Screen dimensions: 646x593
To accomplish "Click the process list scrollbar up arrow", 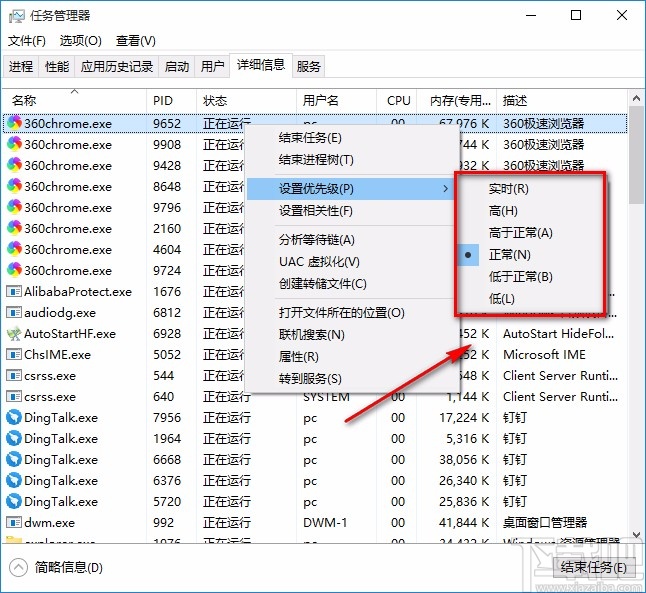I will [x=636, y=99].
